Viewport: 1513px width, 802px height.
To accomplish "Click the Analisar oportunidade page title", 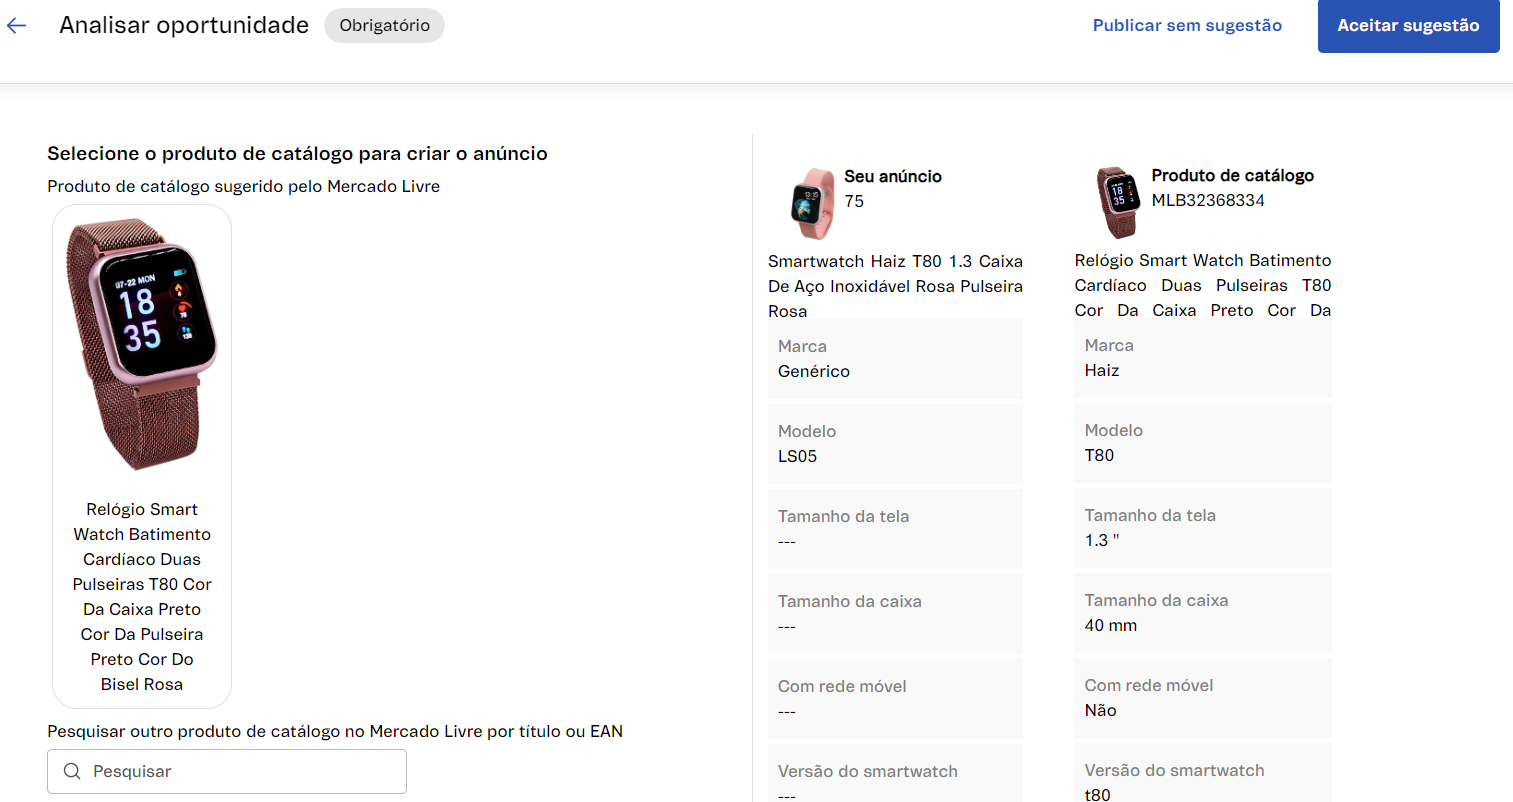I will click(184, 26).
